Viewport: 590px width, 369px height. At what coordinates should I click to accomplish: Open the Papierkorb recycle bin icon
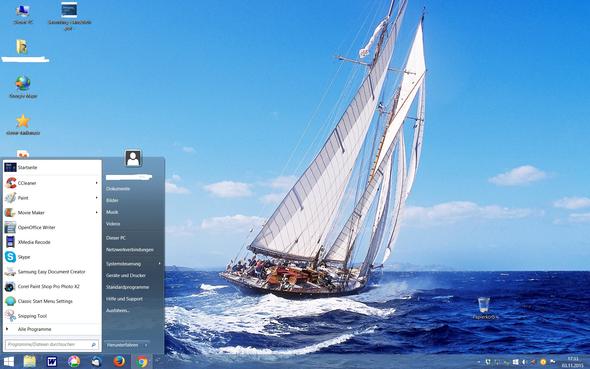pos(484,308)
